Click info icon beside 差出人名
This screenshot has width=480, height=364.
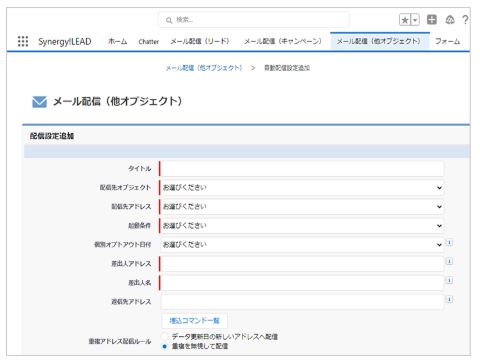pos(449,281)
